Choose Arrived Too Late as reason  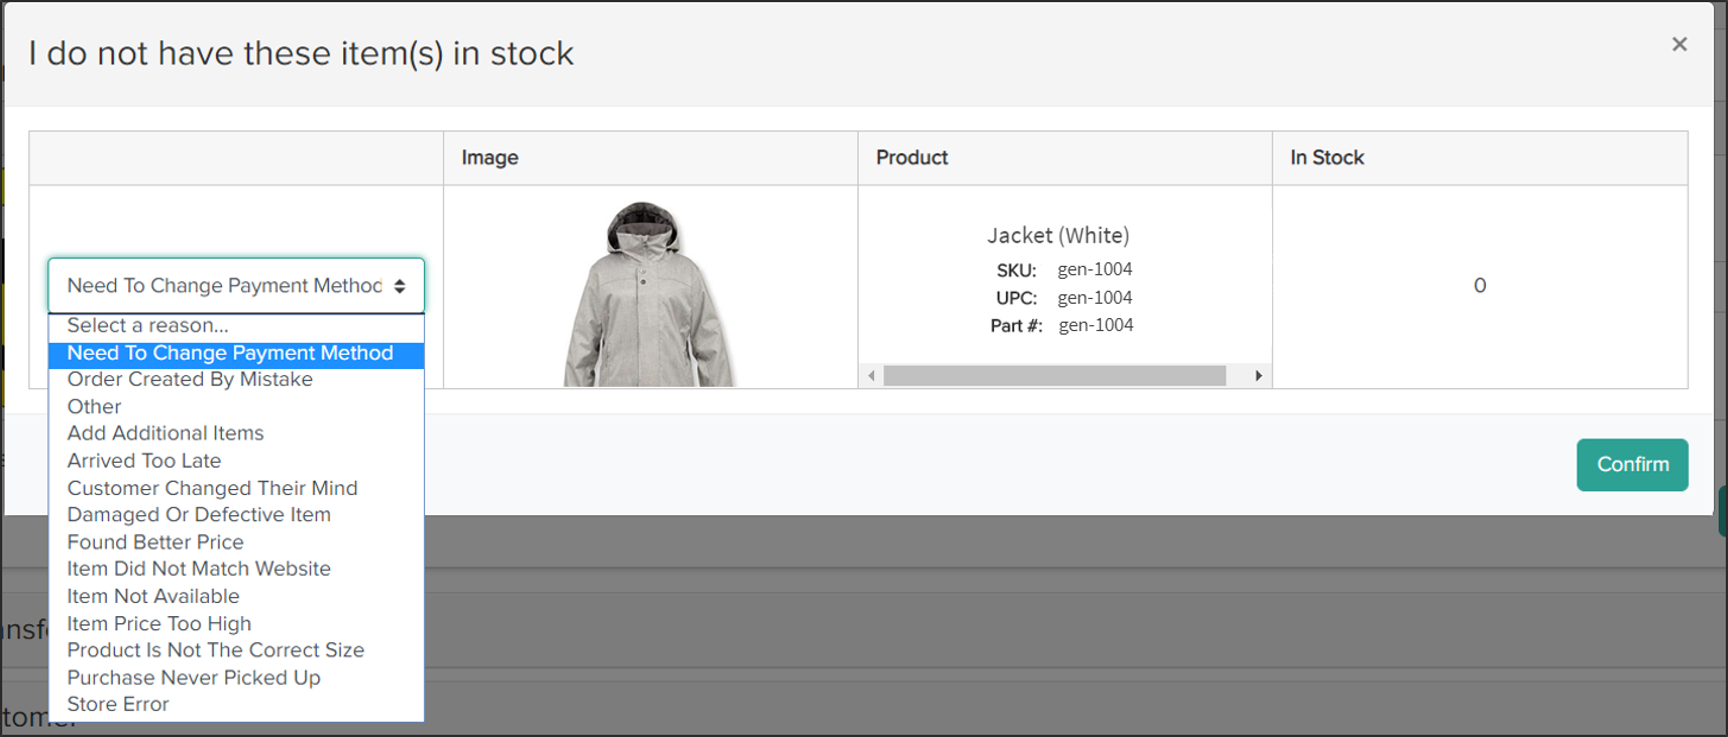click(142, 460)
